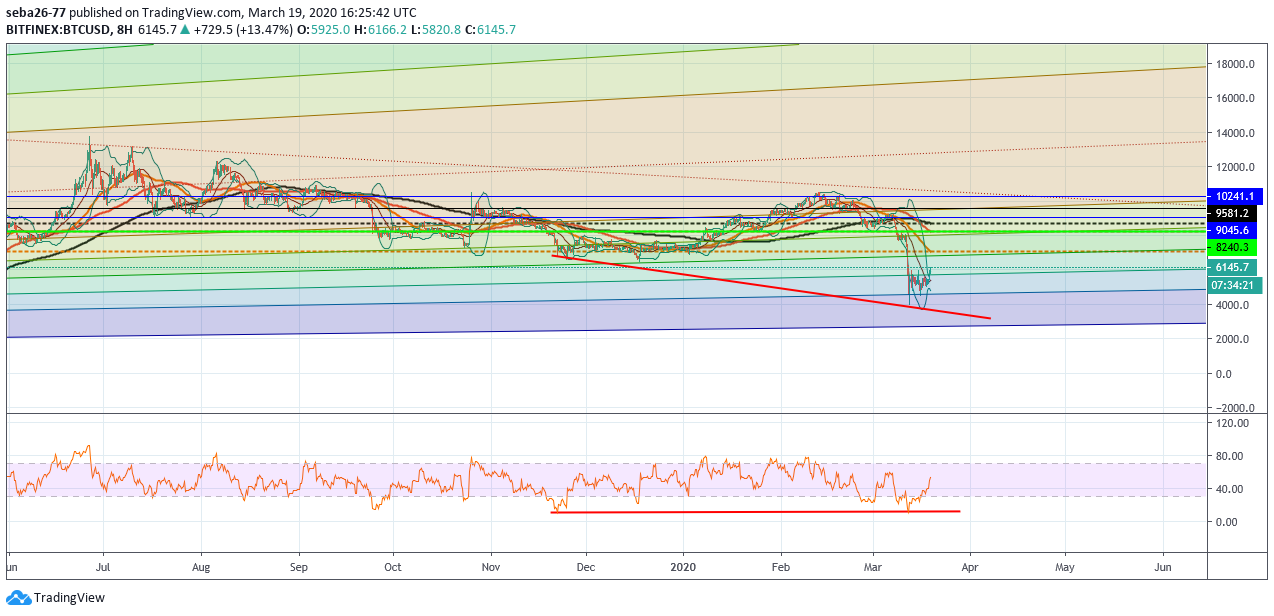Click the -2000.0 price axis label
Image resolution: width=1274 pixels, height=616 pixels.
[x=1235, y=408]
